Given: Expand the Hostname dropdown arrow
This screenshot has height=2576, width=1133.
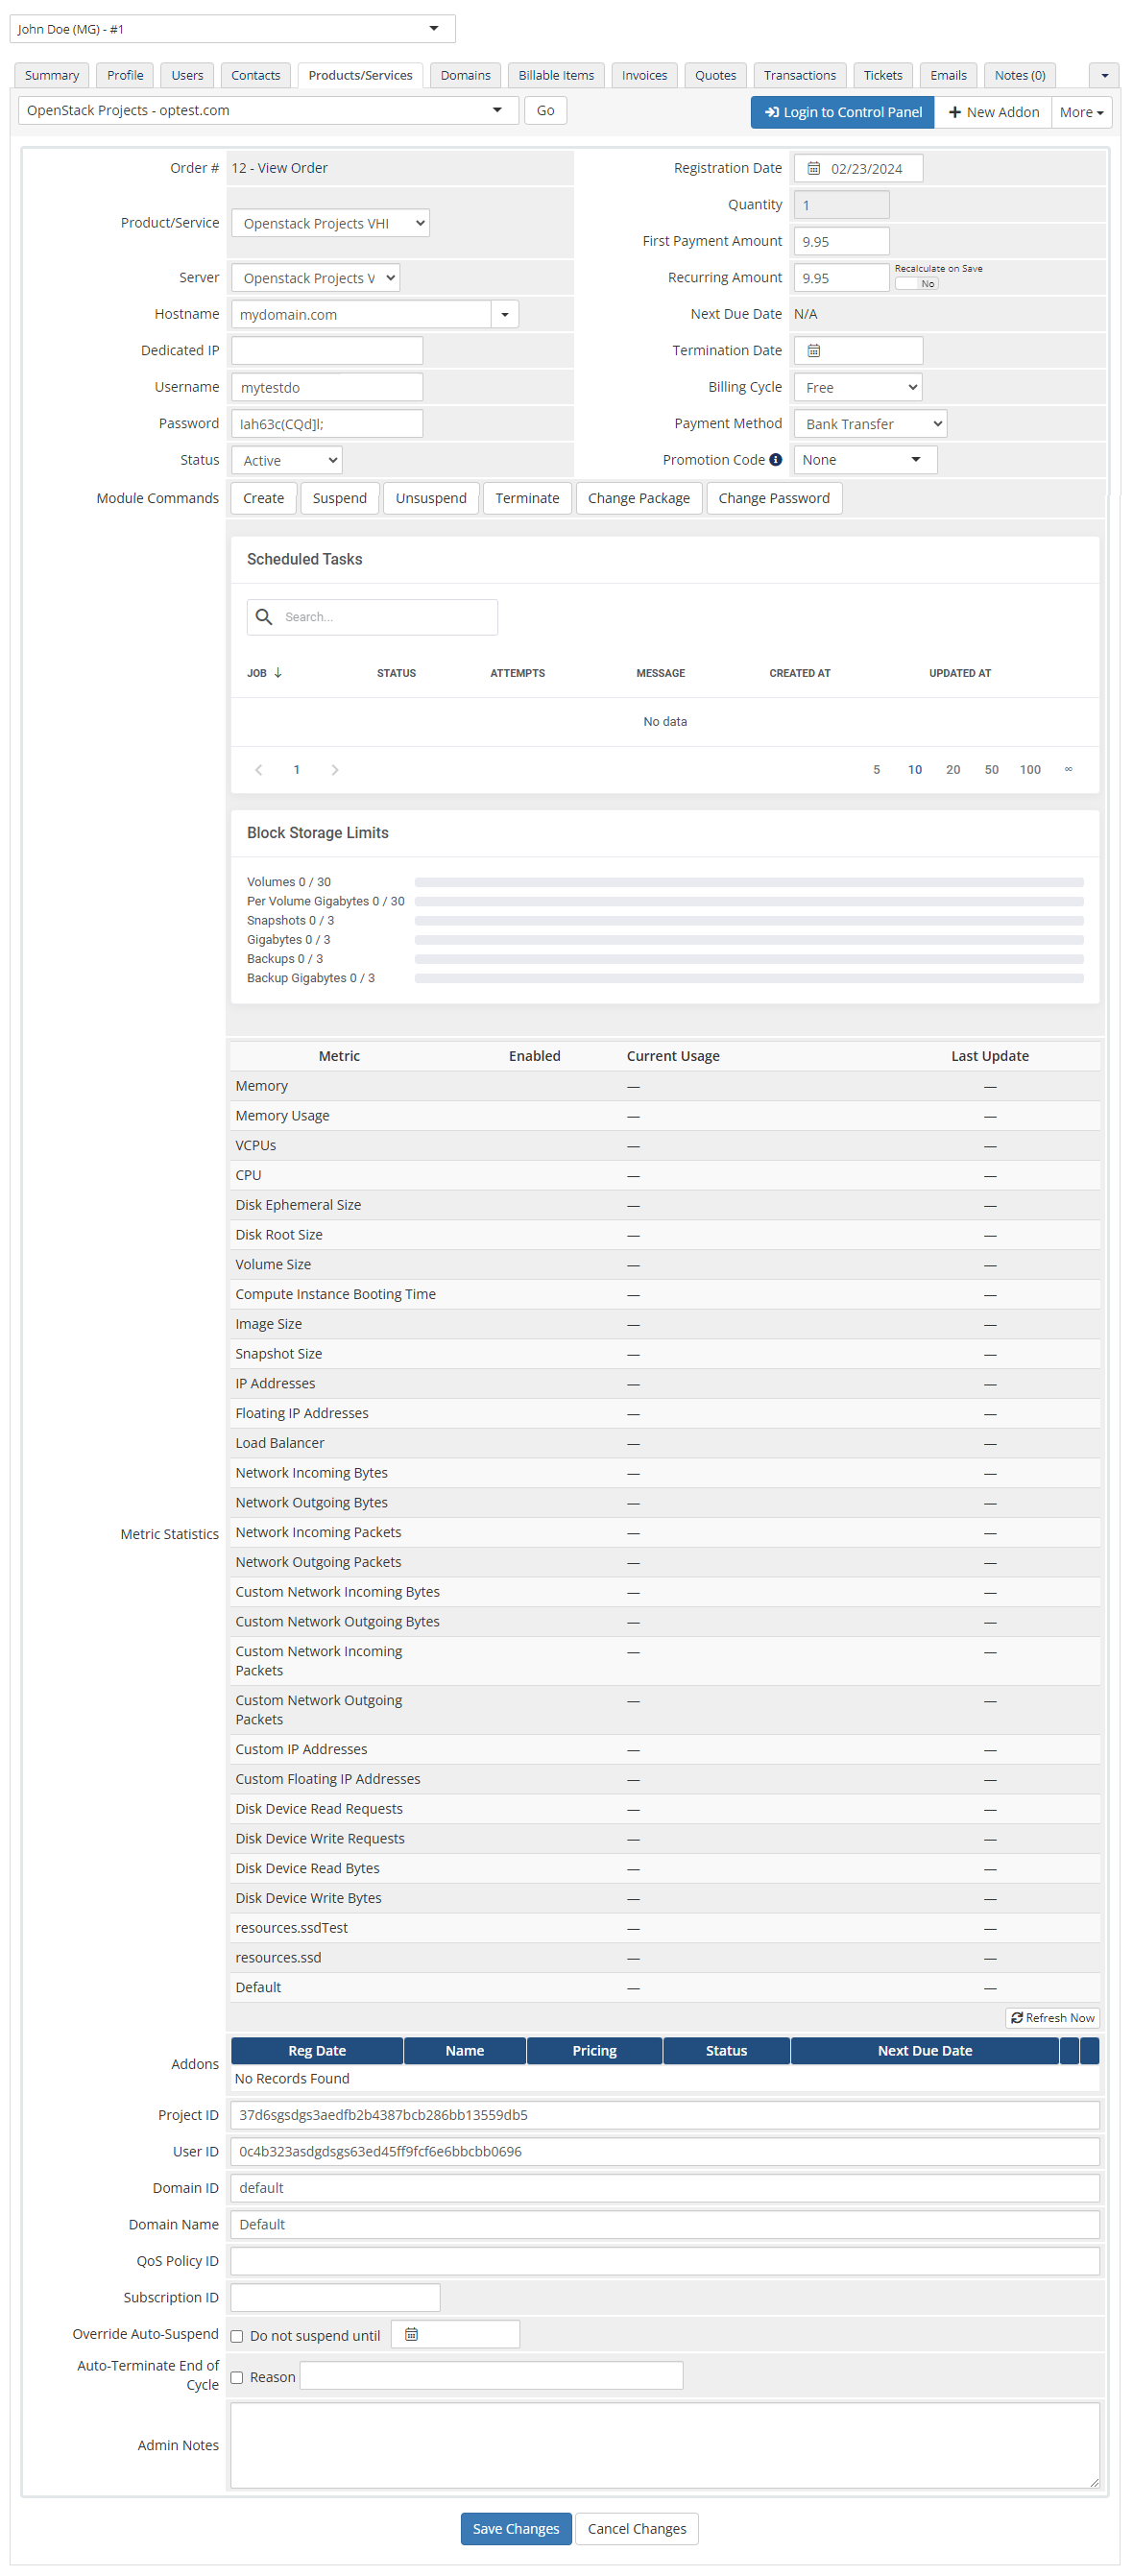Looking at the screenshot, I should coord(505,315).
